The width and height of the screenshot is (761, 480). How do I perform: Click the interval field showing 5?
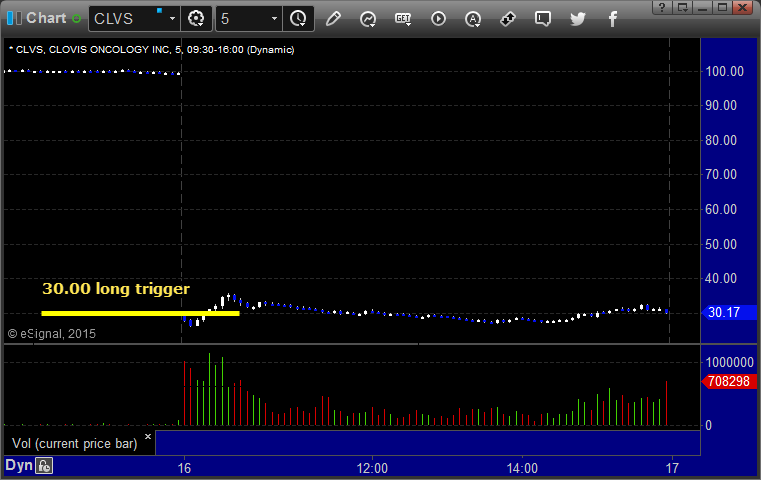pyautogui.click(x=243, y=19)
